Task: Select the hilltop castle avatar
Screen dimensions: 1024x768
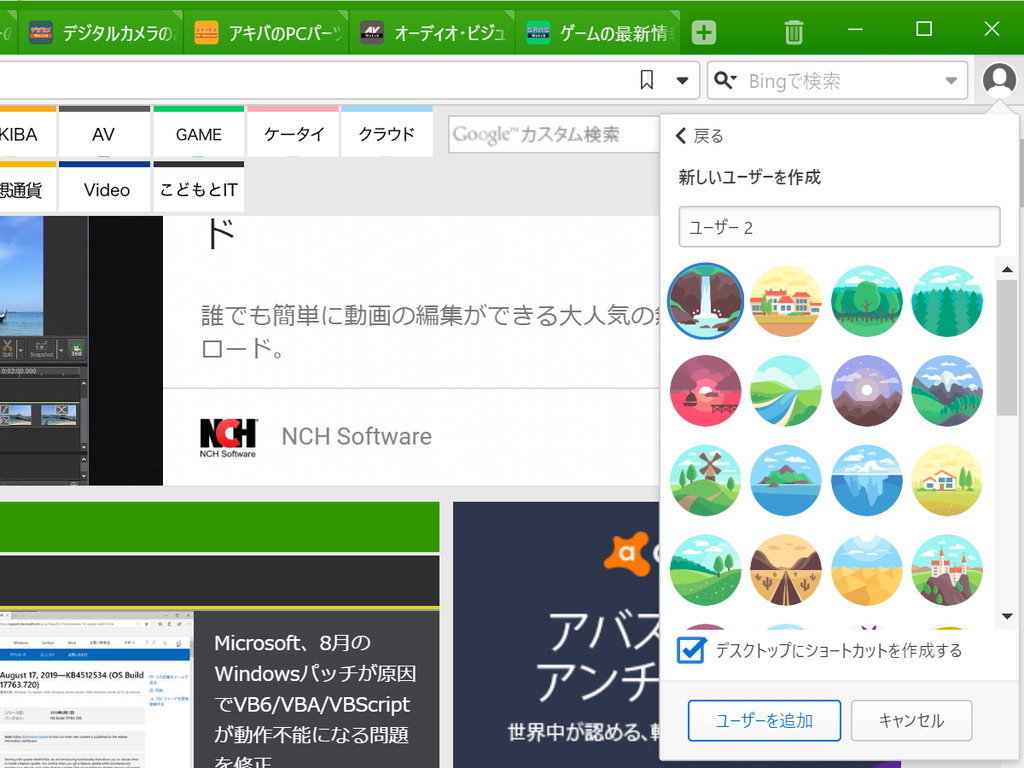Action: [946, 570]
